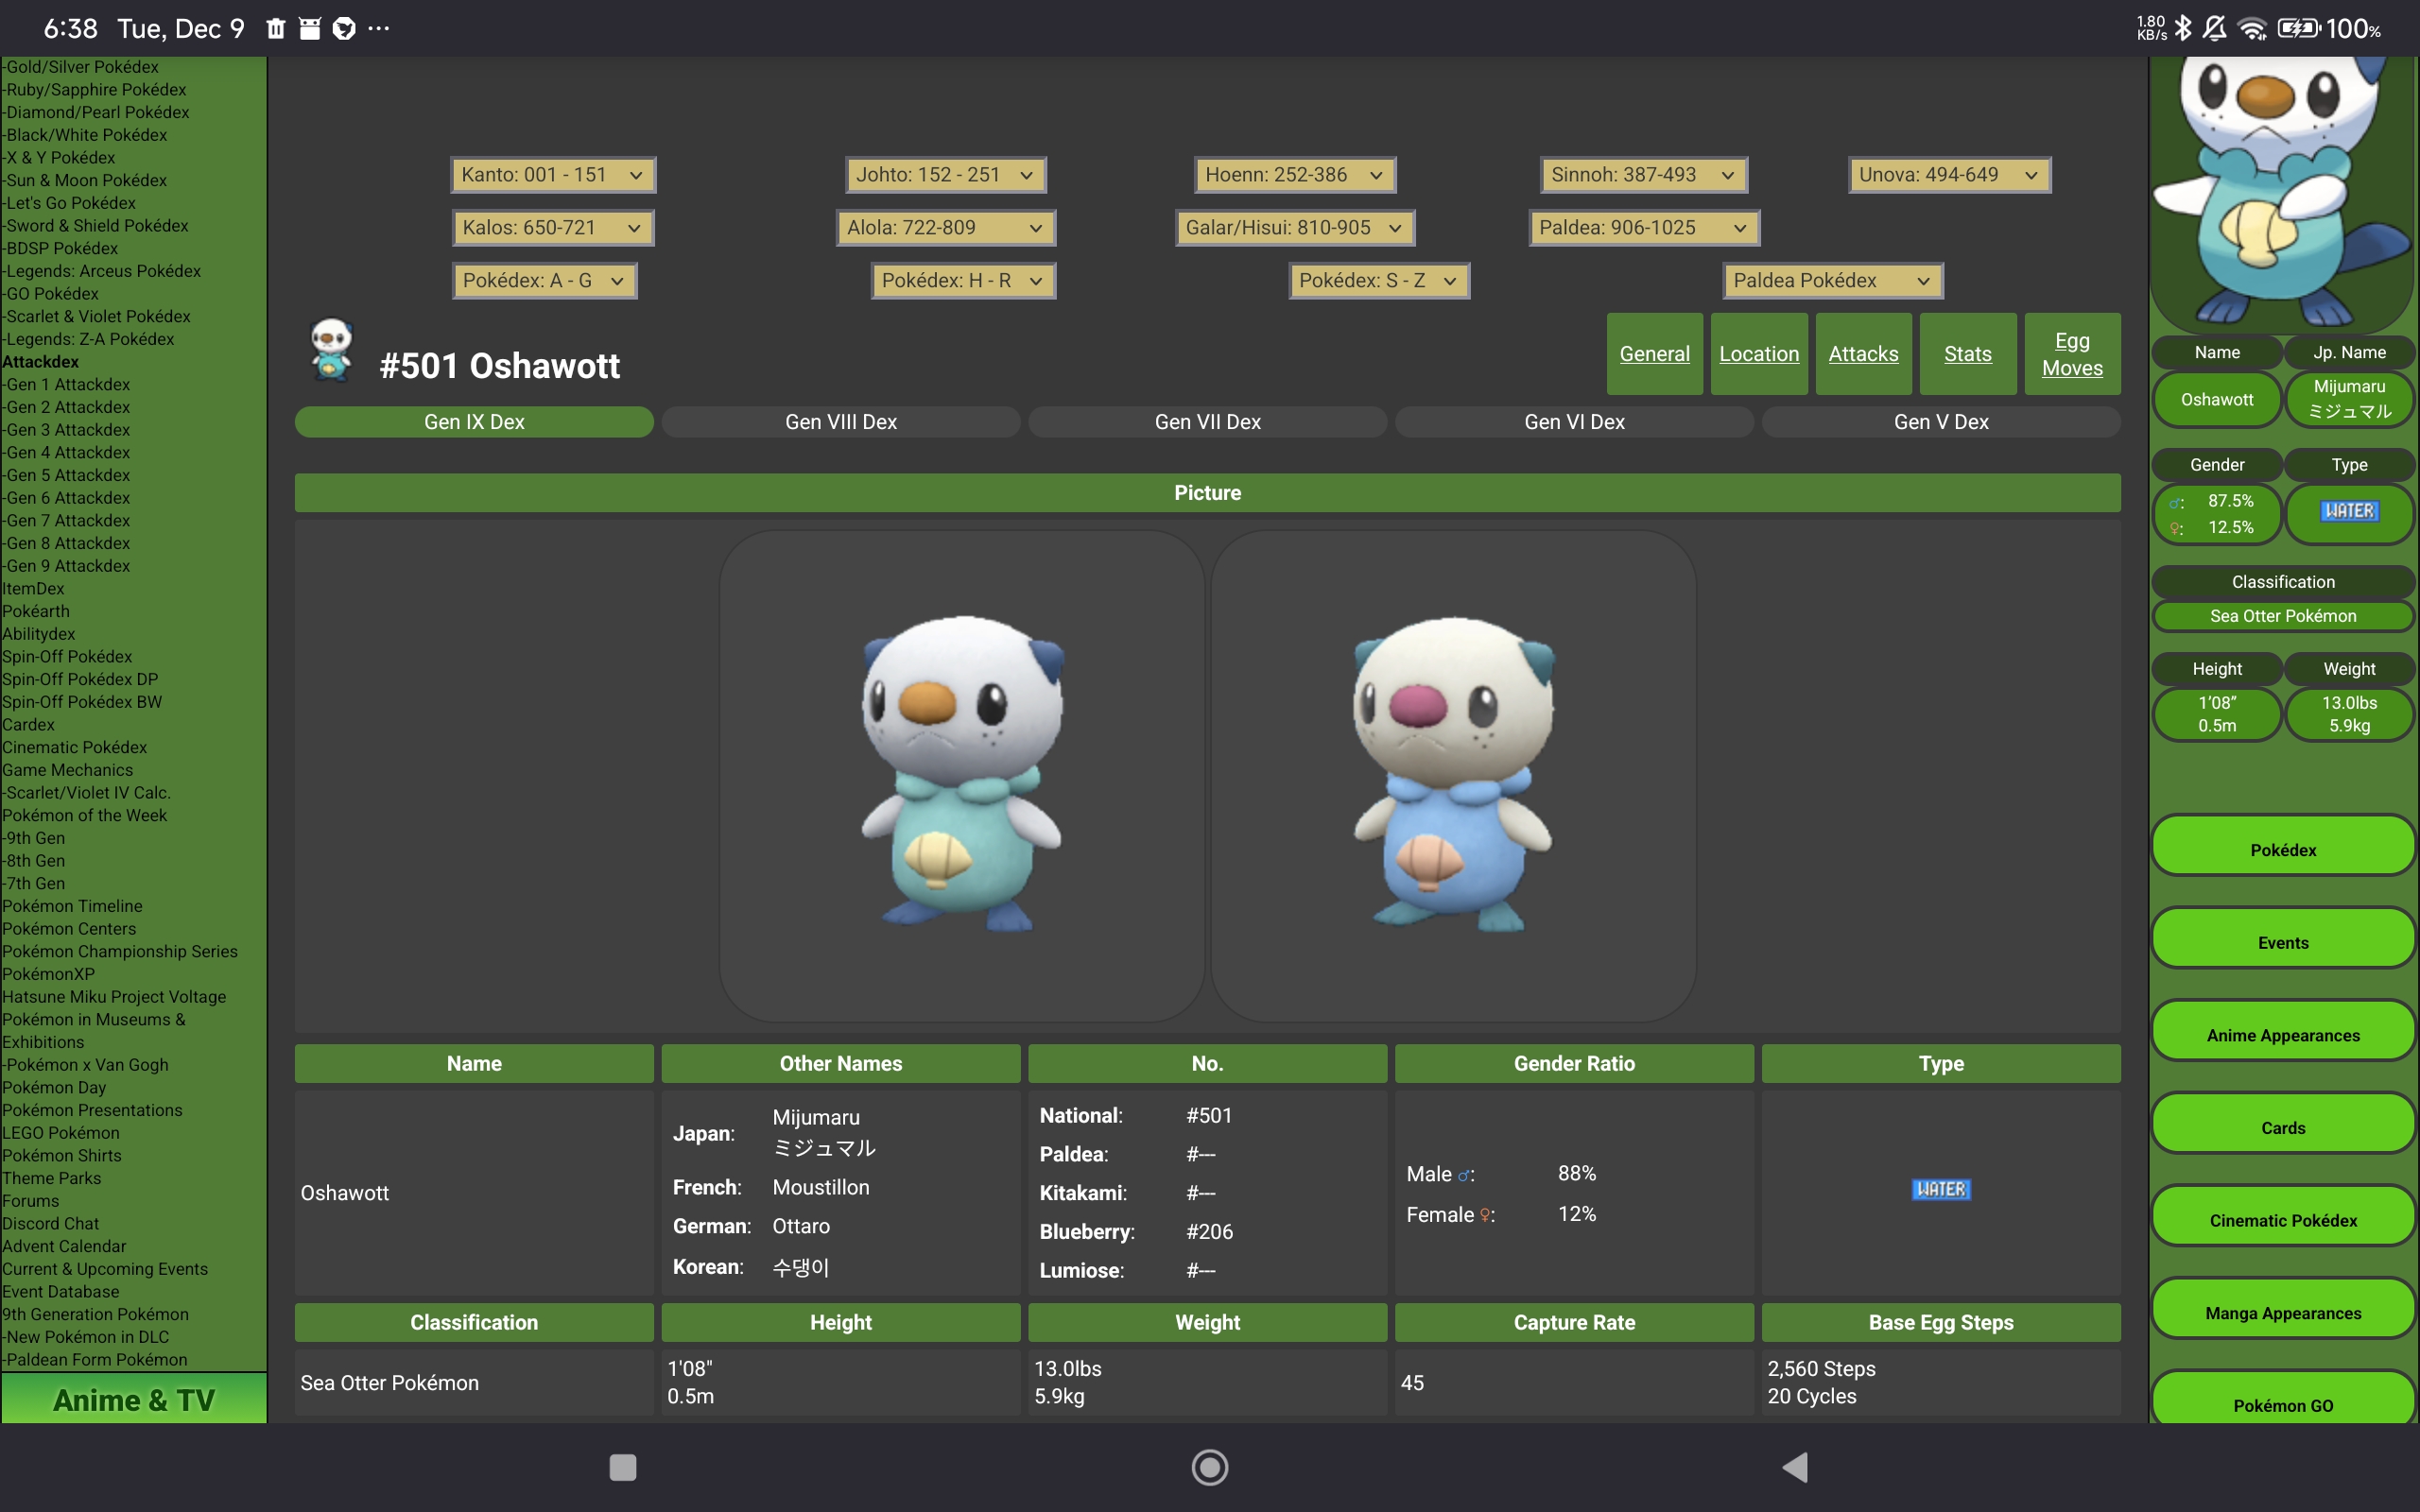Tap the three-dots notification overflow in status bar
Image resolution: width=2420 pixels, height=1512 pixels.
coord(379,28)
